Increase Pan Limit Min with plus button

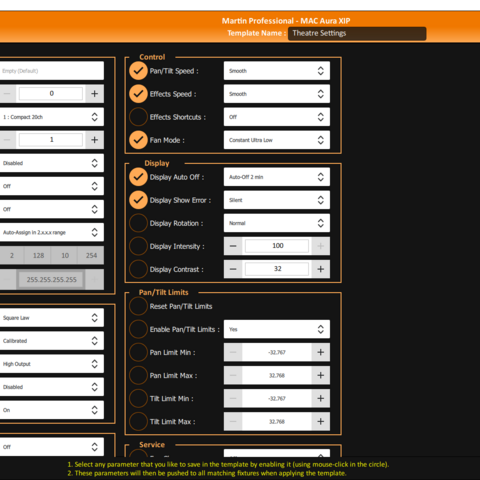click(x=321, y=352)
